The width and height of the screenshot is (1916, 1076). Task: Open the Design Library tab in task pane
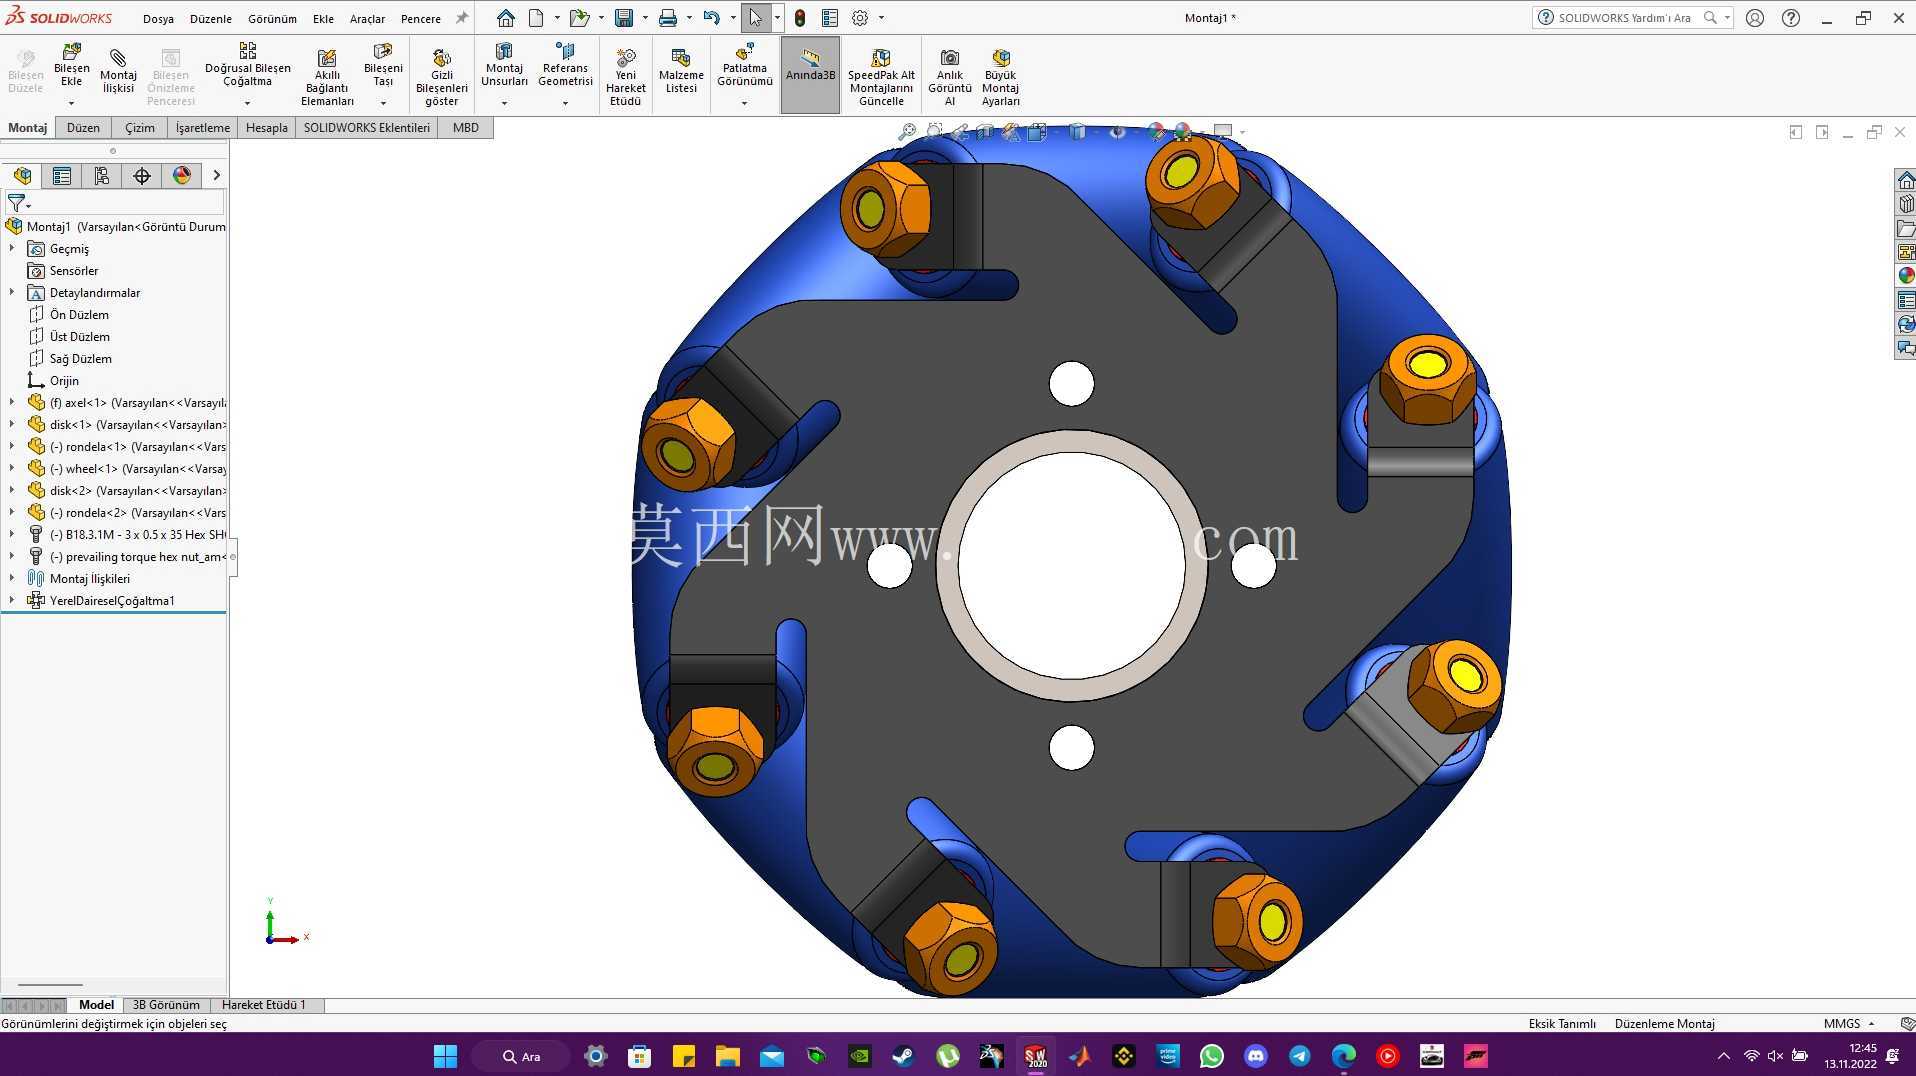(x=1906, y=204)
